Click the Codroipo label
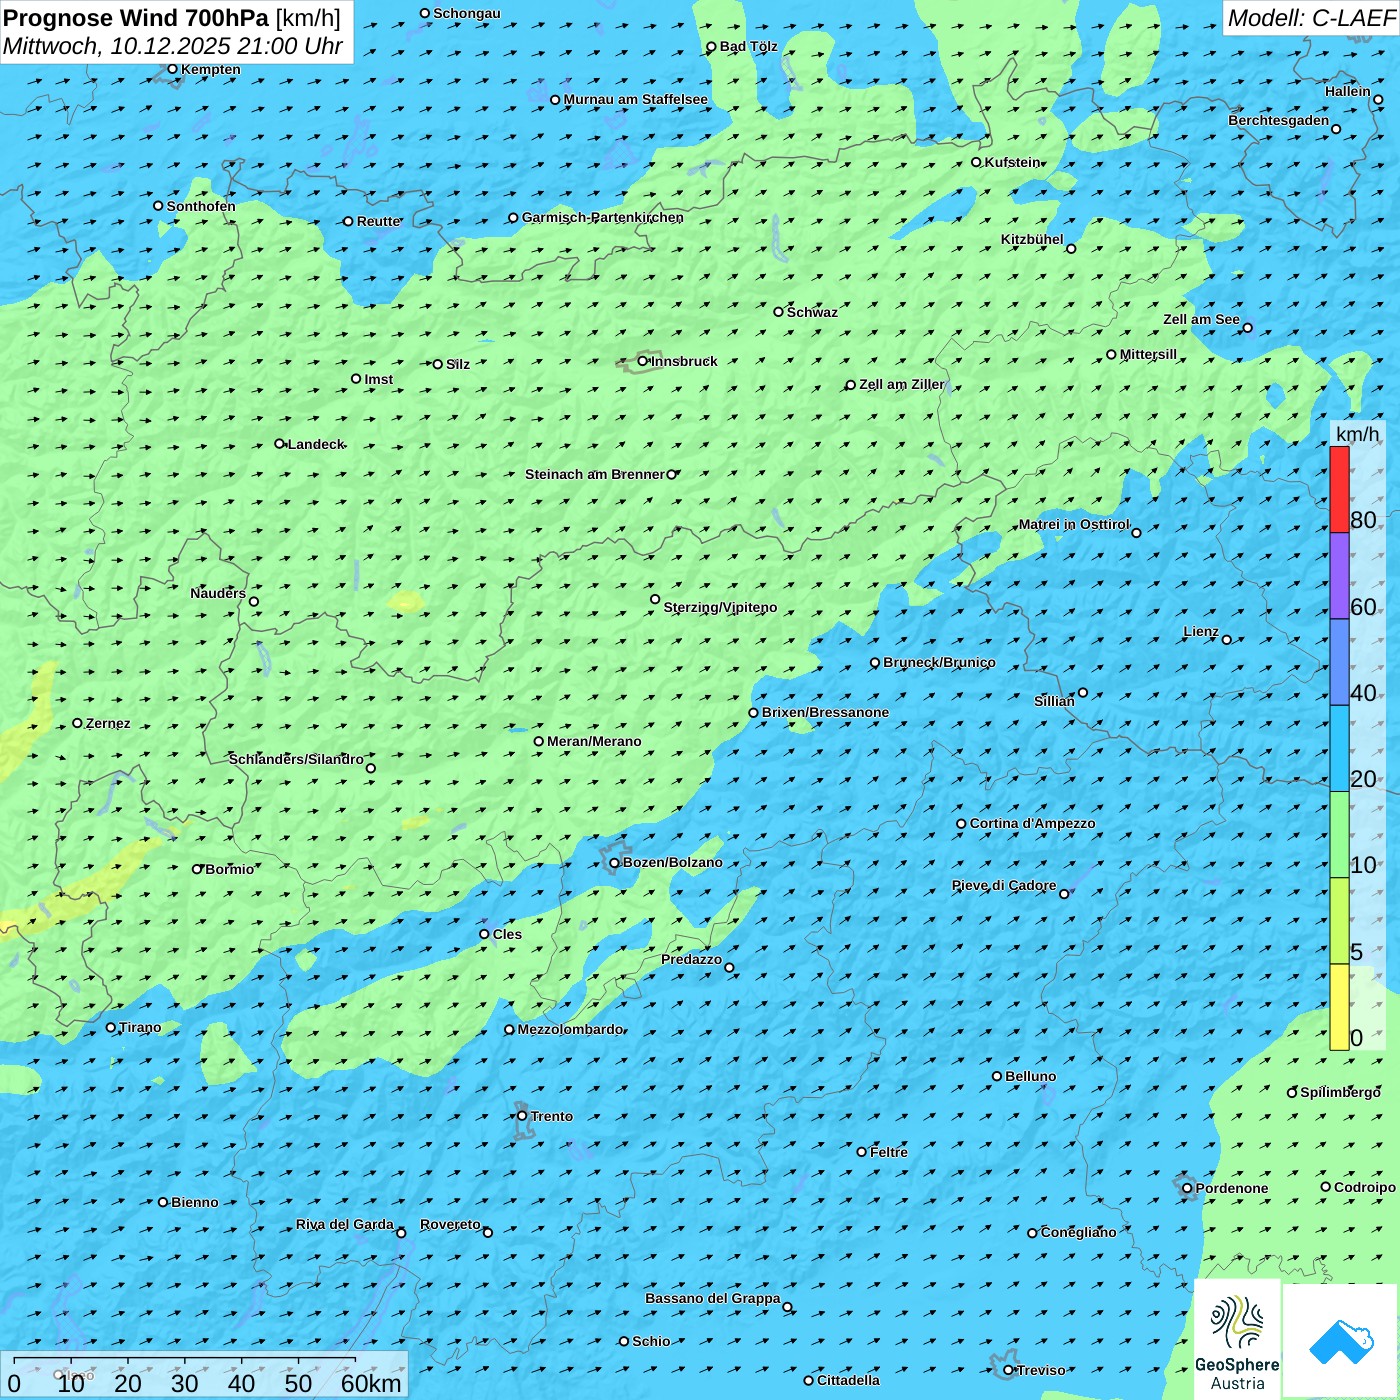This screenshot has height=1400, width=1400. [1365, 1187]
